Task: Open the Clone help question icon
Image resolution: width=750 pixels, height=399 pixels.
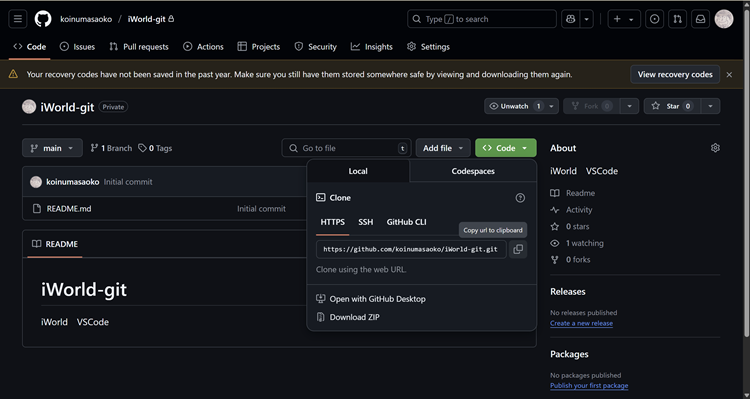Action: (520, 198)
